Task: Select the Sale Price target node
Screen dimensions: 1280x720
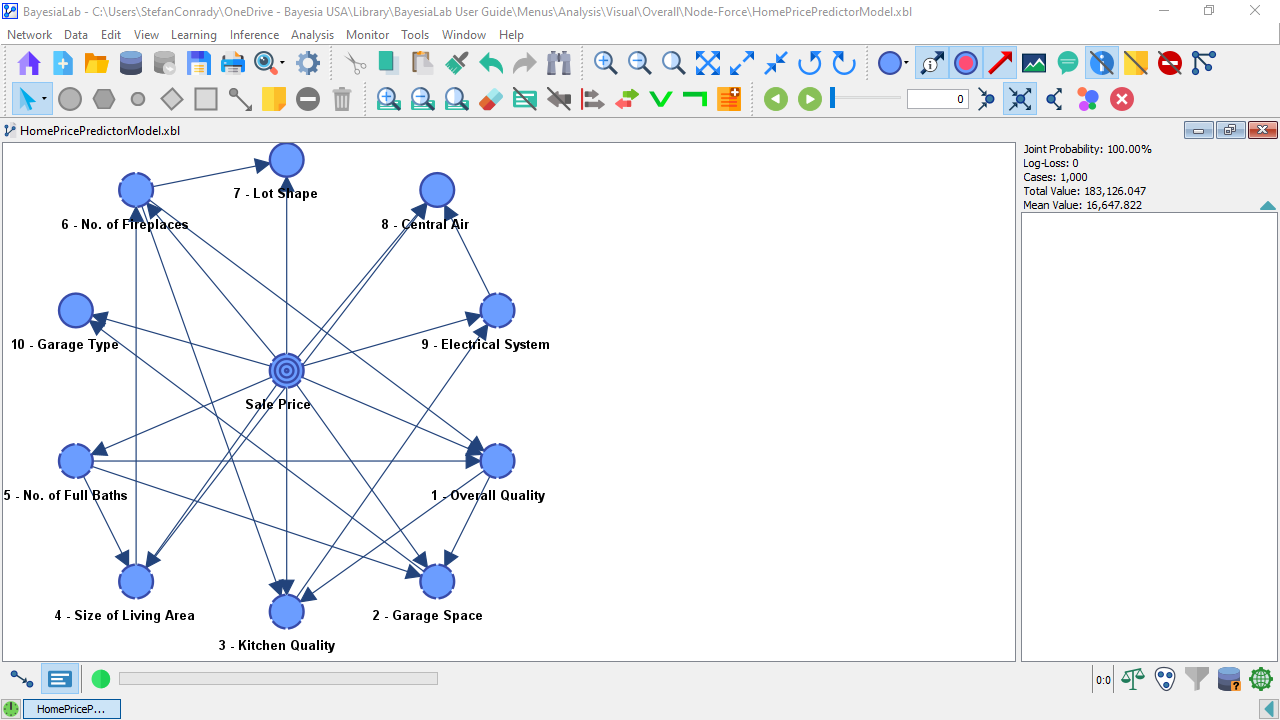Action: click(286, 371)
